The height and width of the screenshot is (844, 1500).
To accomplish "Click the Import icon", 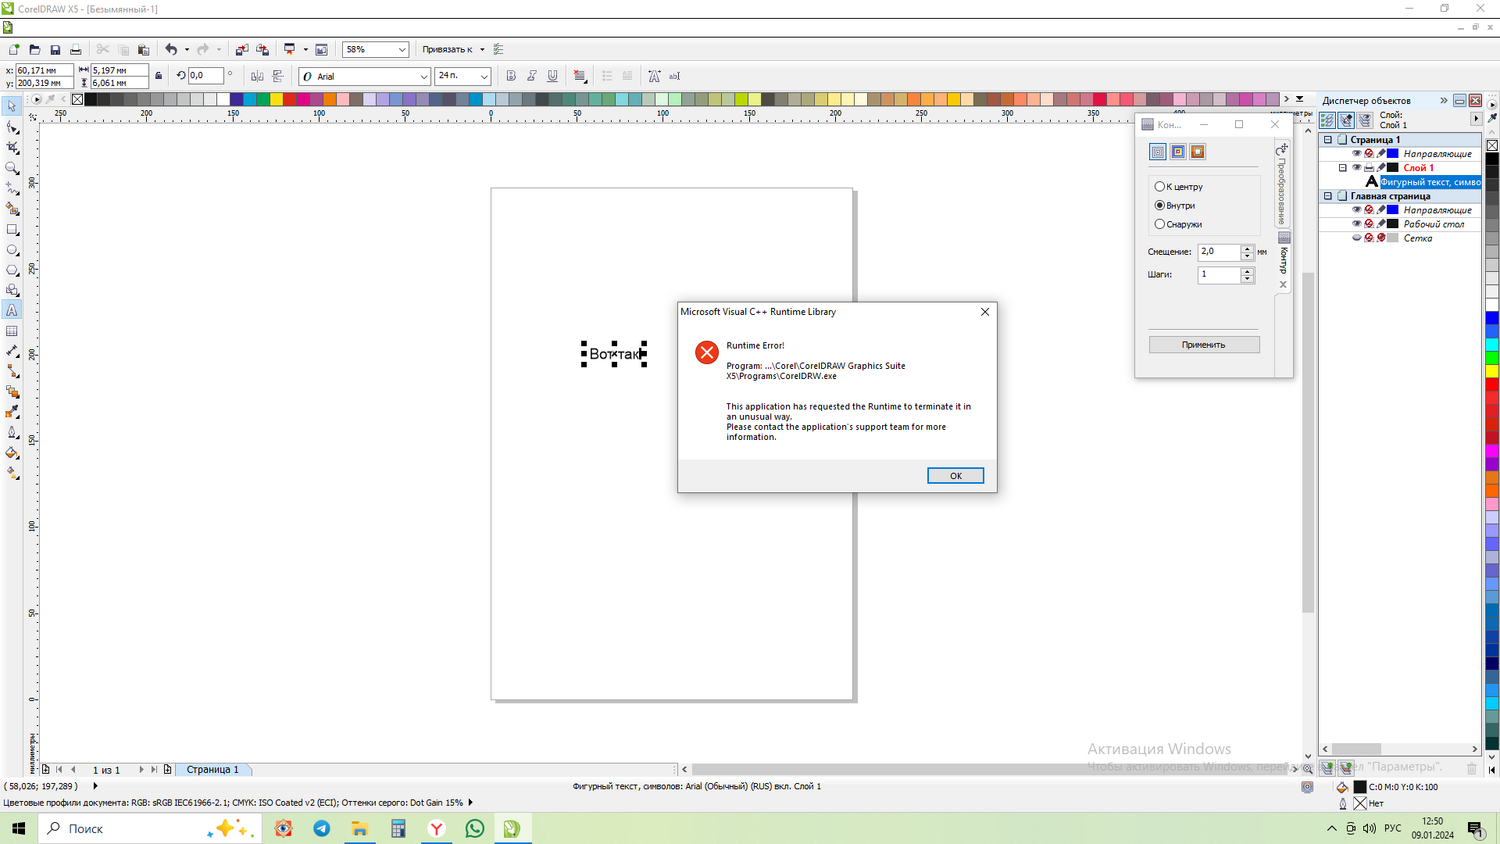I will click(x=241, y=49).
